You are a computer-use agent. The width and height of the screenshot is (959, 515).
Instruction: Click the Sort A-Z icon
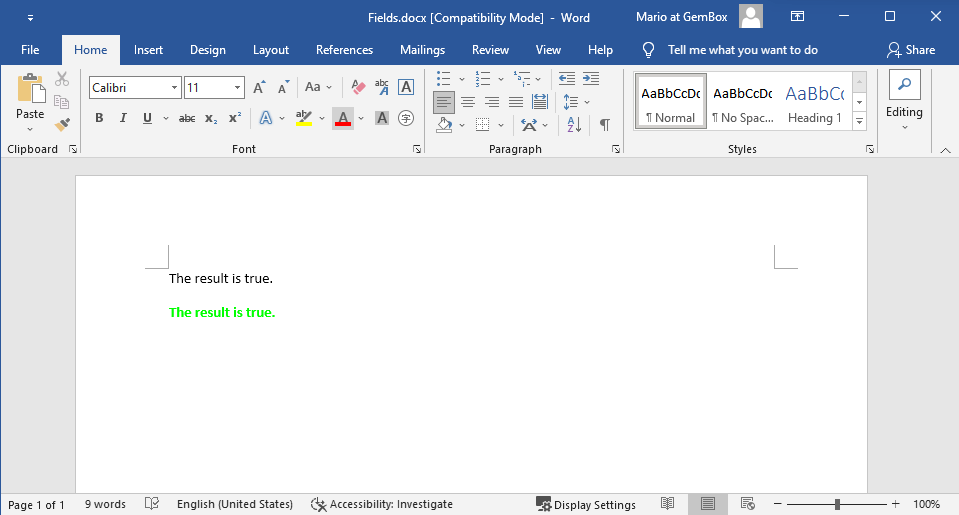coord(574,125)
